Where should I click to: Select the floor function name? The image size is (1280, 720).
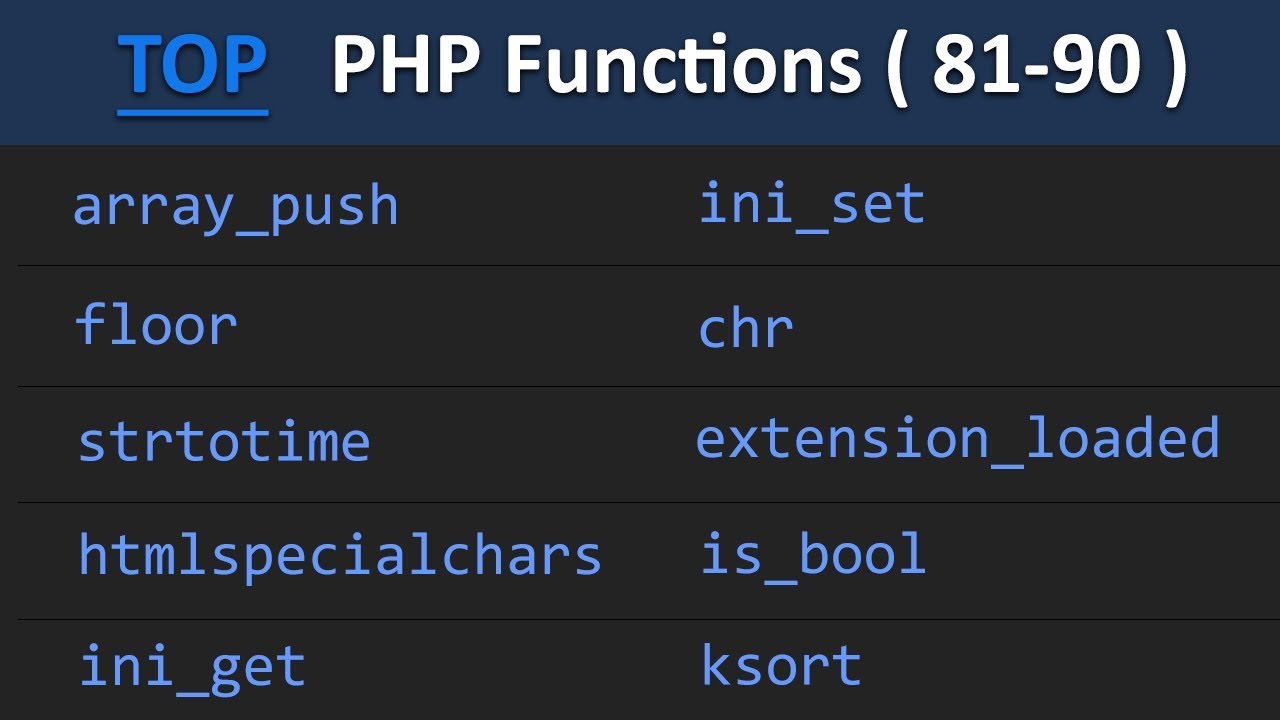coord(156,325)
